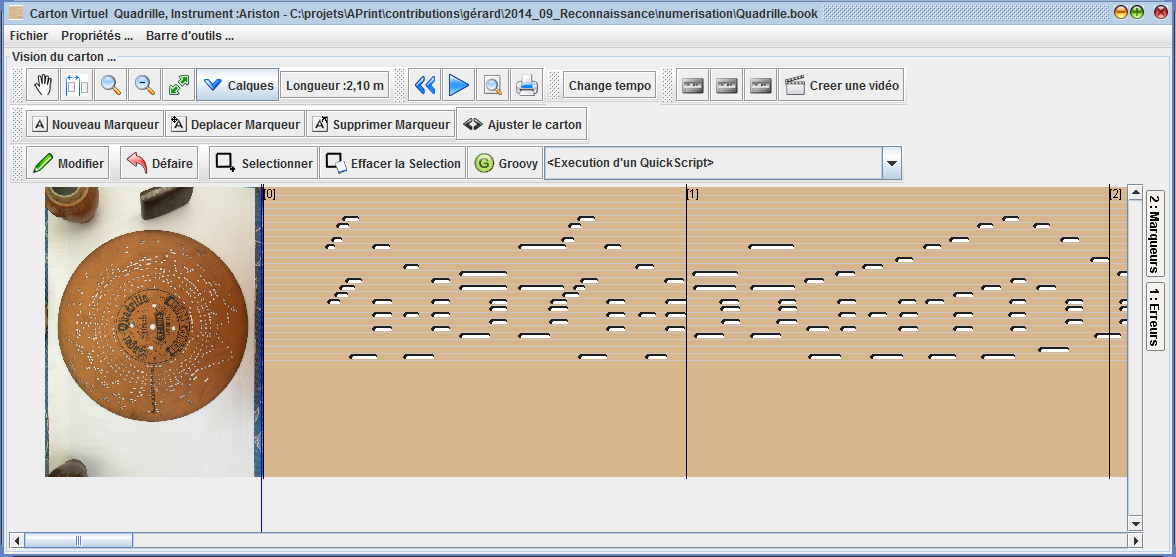This screenshot has width=1176, height=557.
Task: Expand the Marqueurs side panel
Action: pos(1154,232)
